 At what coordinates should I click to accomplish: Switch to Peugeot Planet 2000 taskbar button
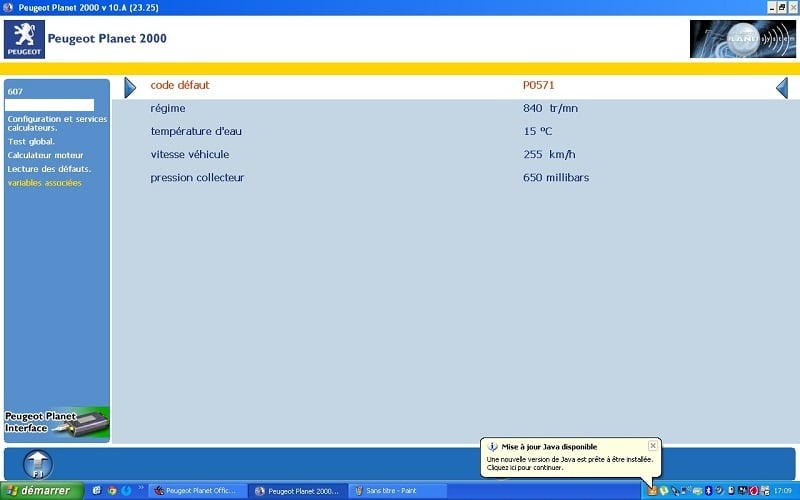(x=299, y=491)
